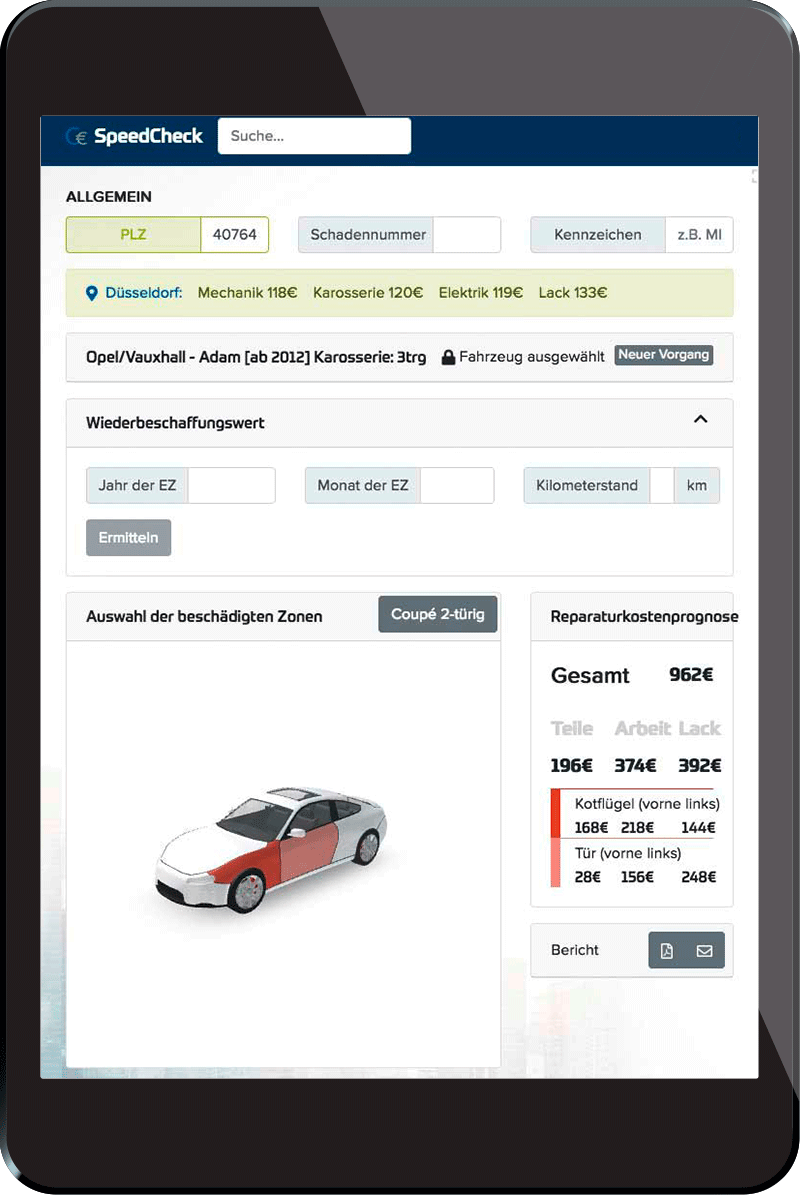Click the Monat der EZ input field
The image size is (800, 1195).
tap(456, 485)
